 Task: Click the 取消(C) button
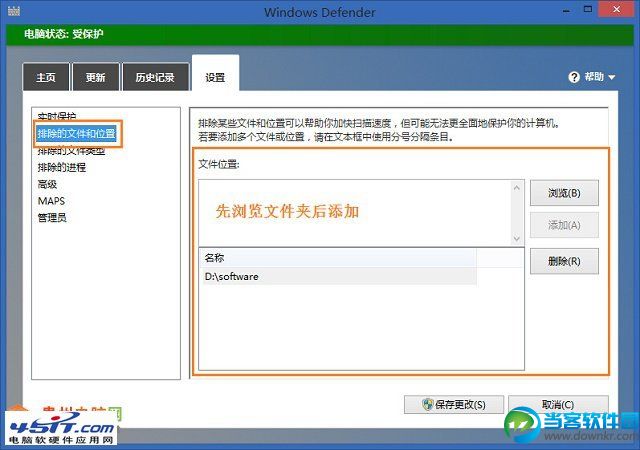(x=558, y=404)
